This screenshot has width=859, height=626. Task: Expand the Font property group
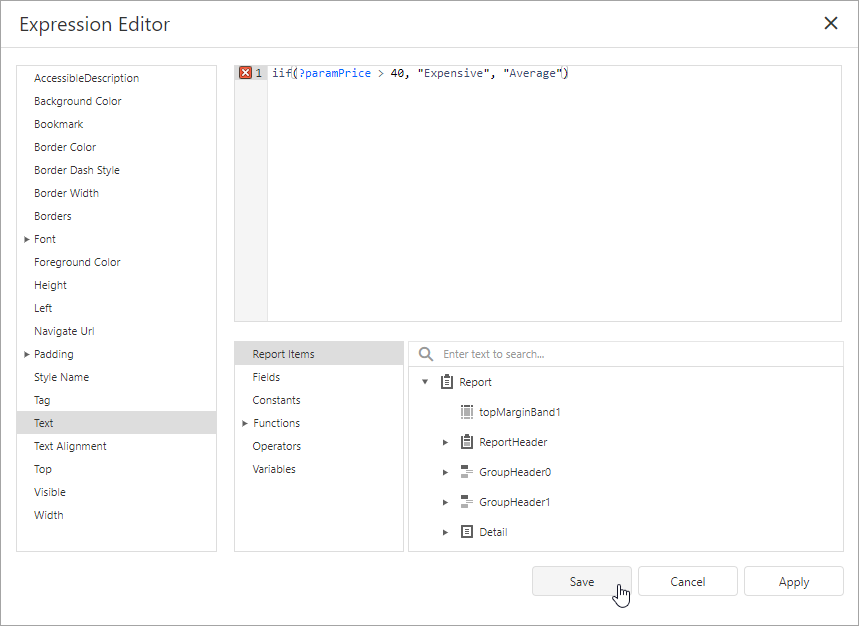pyautogui.click(x=27, y=238)
